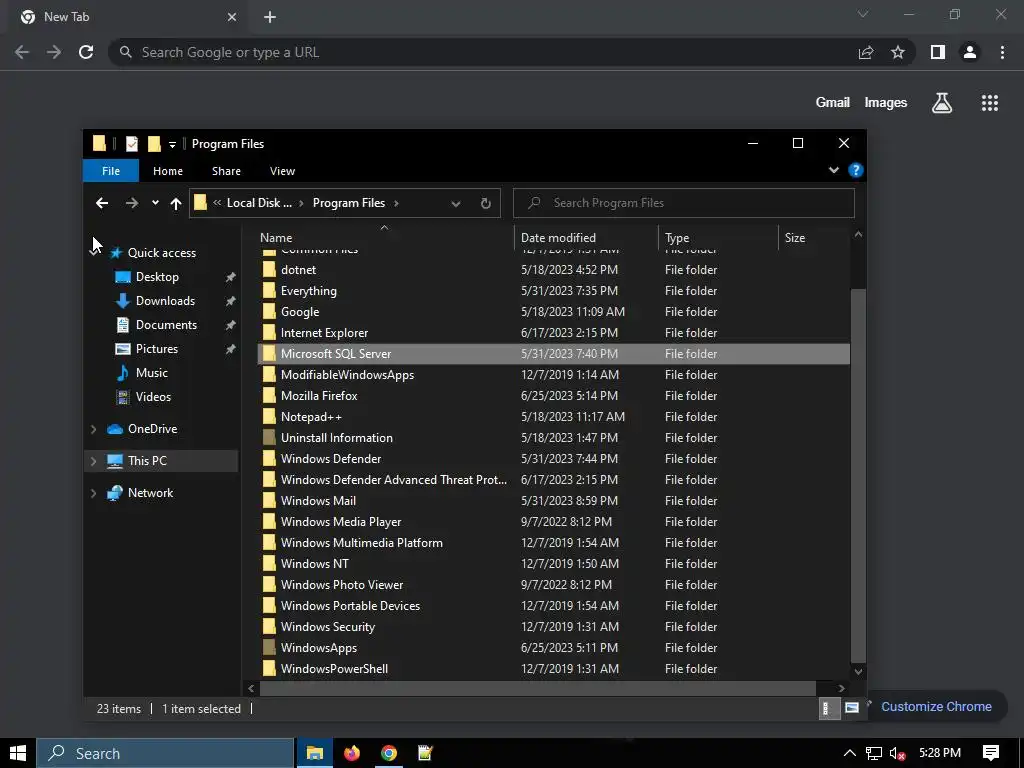Viewport: 1024px width, 768px height.
Task: Open Google apps grid
Action: tap(990, 103)
